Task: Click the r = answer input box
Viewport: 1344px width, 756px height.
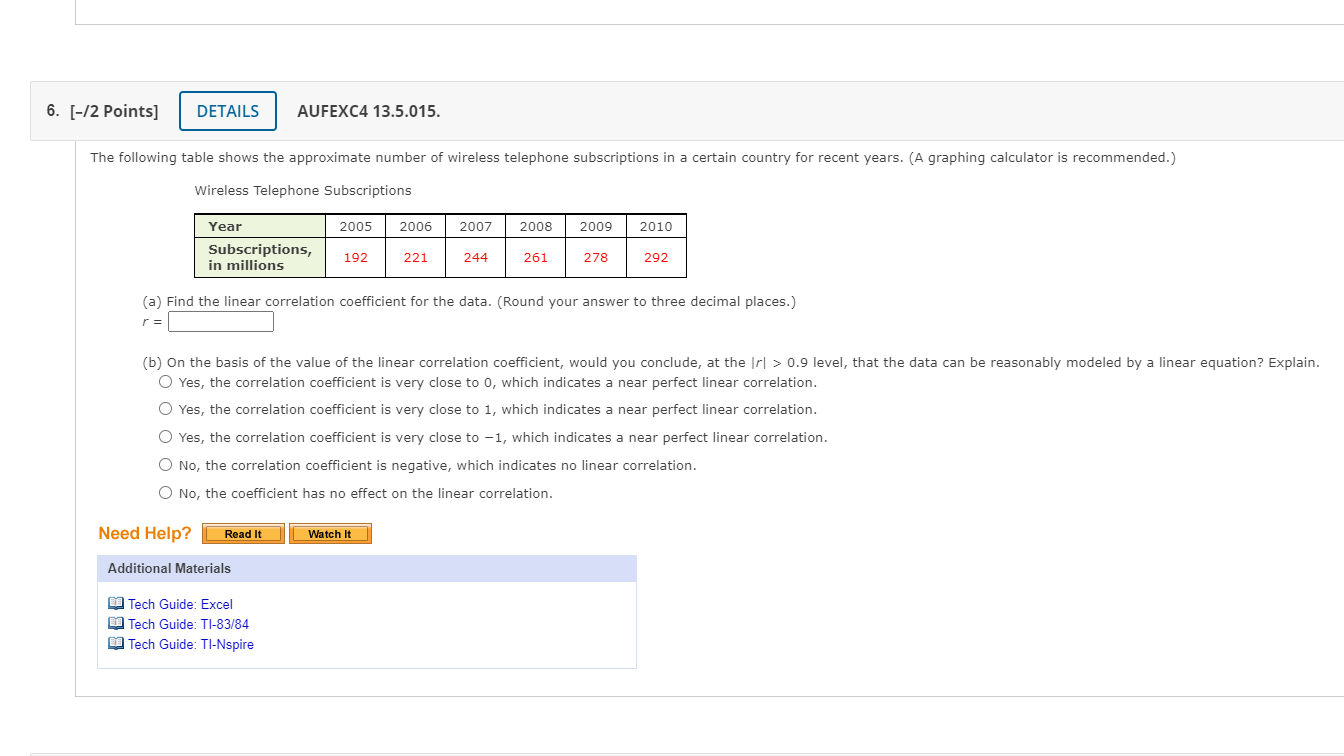Action: click(220, 321)
